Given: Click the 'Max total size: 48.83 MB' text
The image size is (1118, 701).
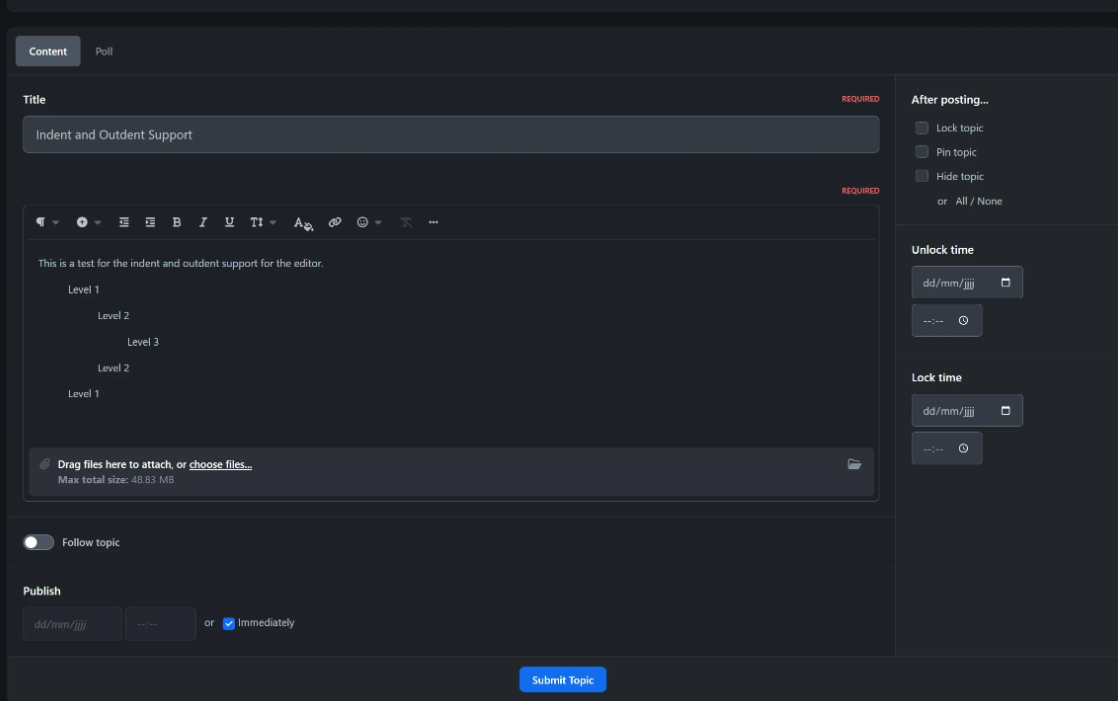Looking at the screenshot, I should [x=116, y=480].
